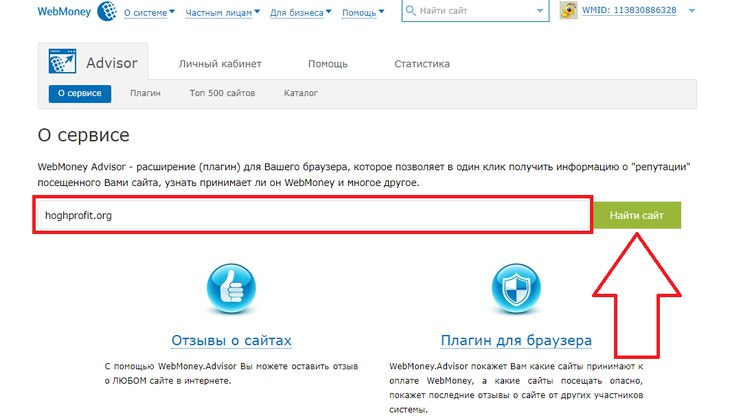Open the top search box dropdown arrow
This screenshot has width=730, height=418.
[x=540, y=11]
